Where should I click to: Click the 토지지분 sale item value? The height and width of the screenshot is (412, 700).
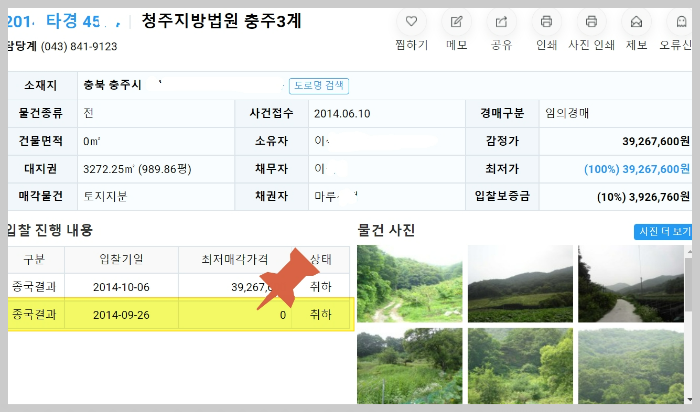click(105, 196)
